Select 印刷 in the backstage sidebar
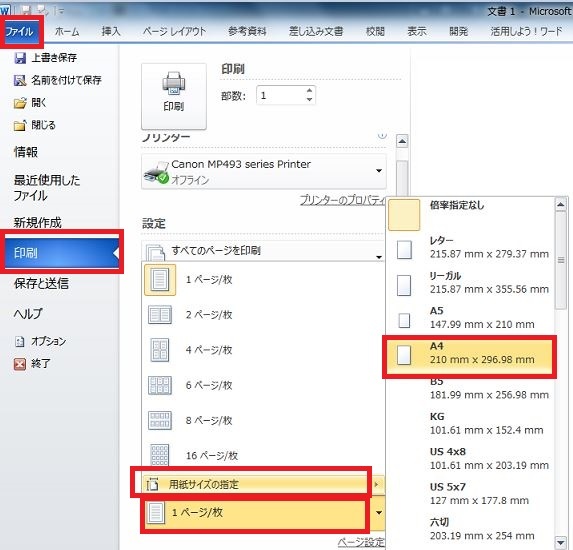 click(x=62, y=253)
